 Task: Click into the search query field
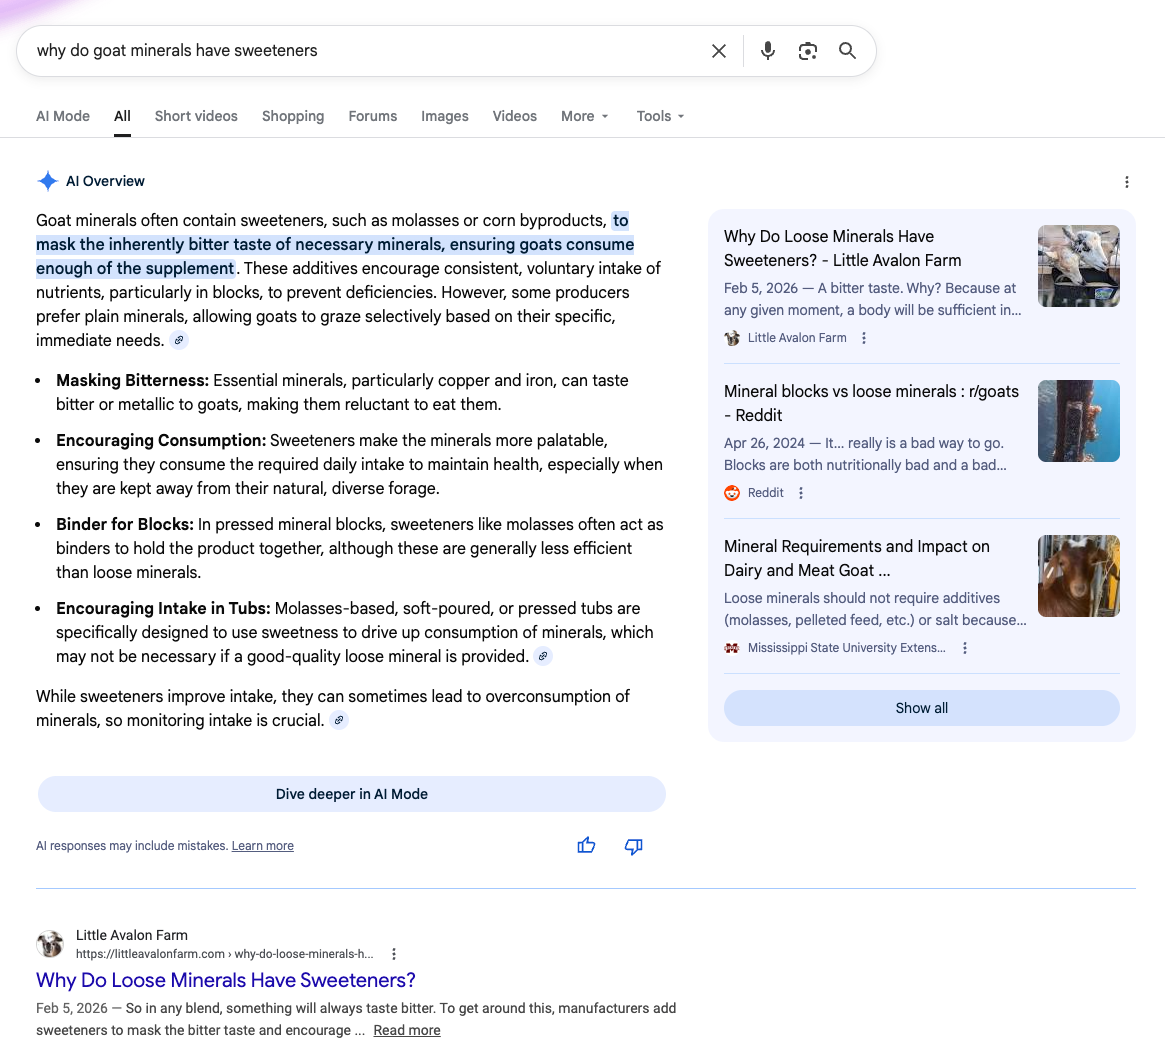(x=360, y=51)
